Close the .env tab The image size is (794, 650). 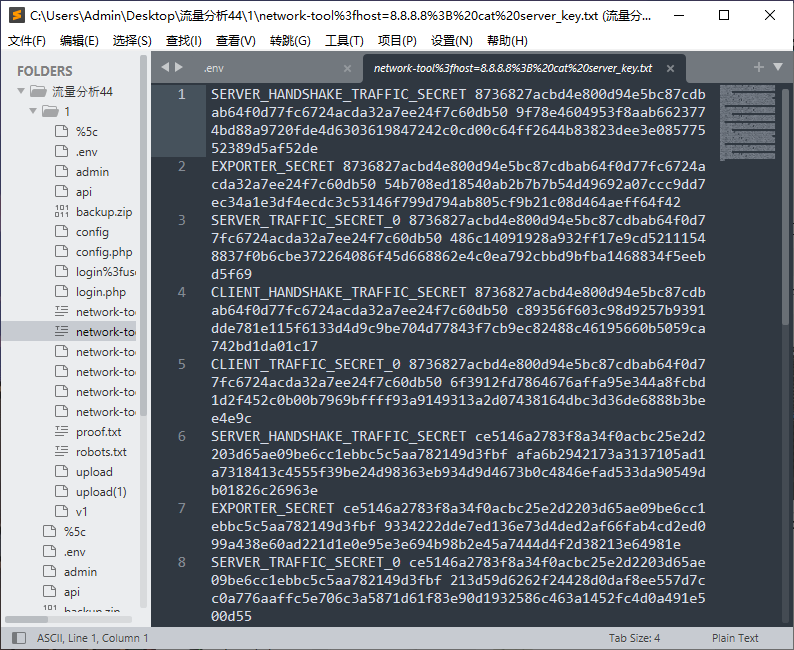tap(347, 68)
